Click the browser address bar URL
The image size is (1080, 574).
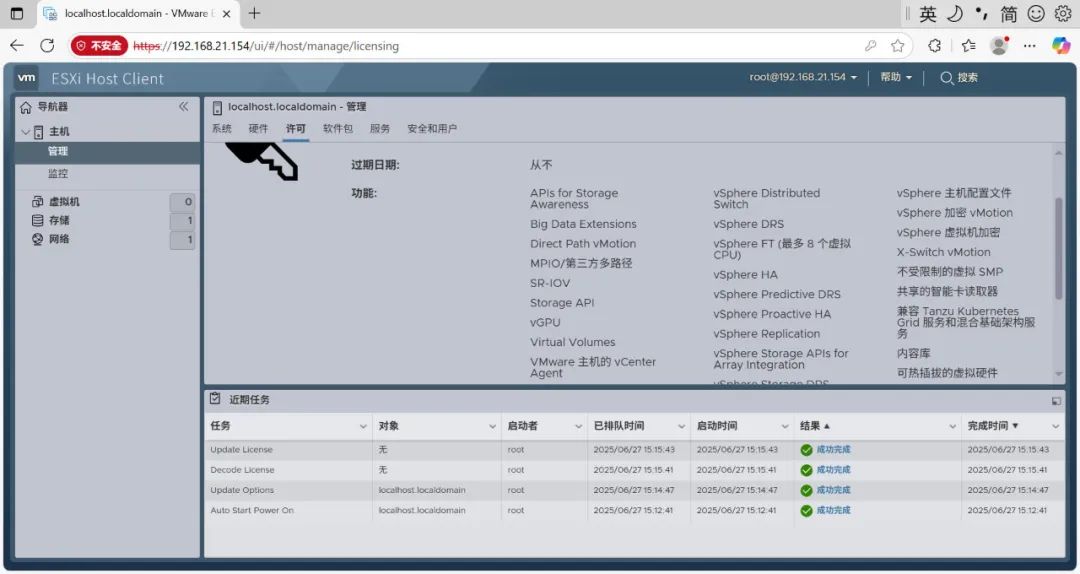[x=266, y=46]
